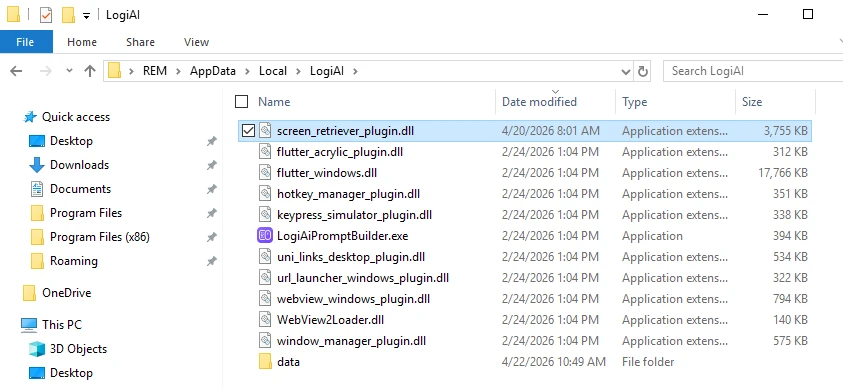Click the Search LogiAI input field
This screenshot has height=389, width=843.
[753, 71]
